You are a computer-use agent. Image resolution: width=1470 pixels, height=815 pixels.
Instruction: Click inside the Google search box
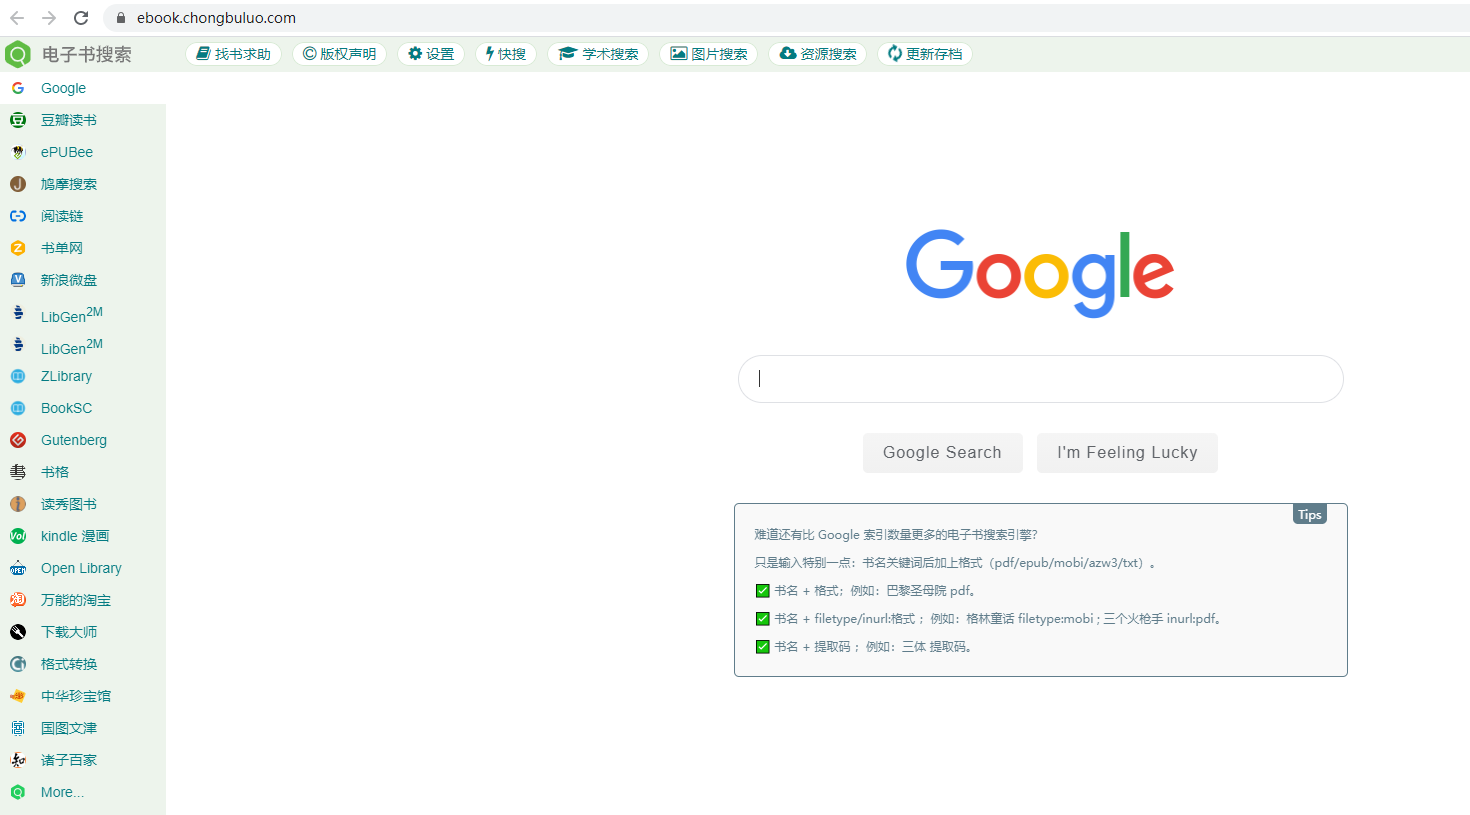tap(1040, 378)
